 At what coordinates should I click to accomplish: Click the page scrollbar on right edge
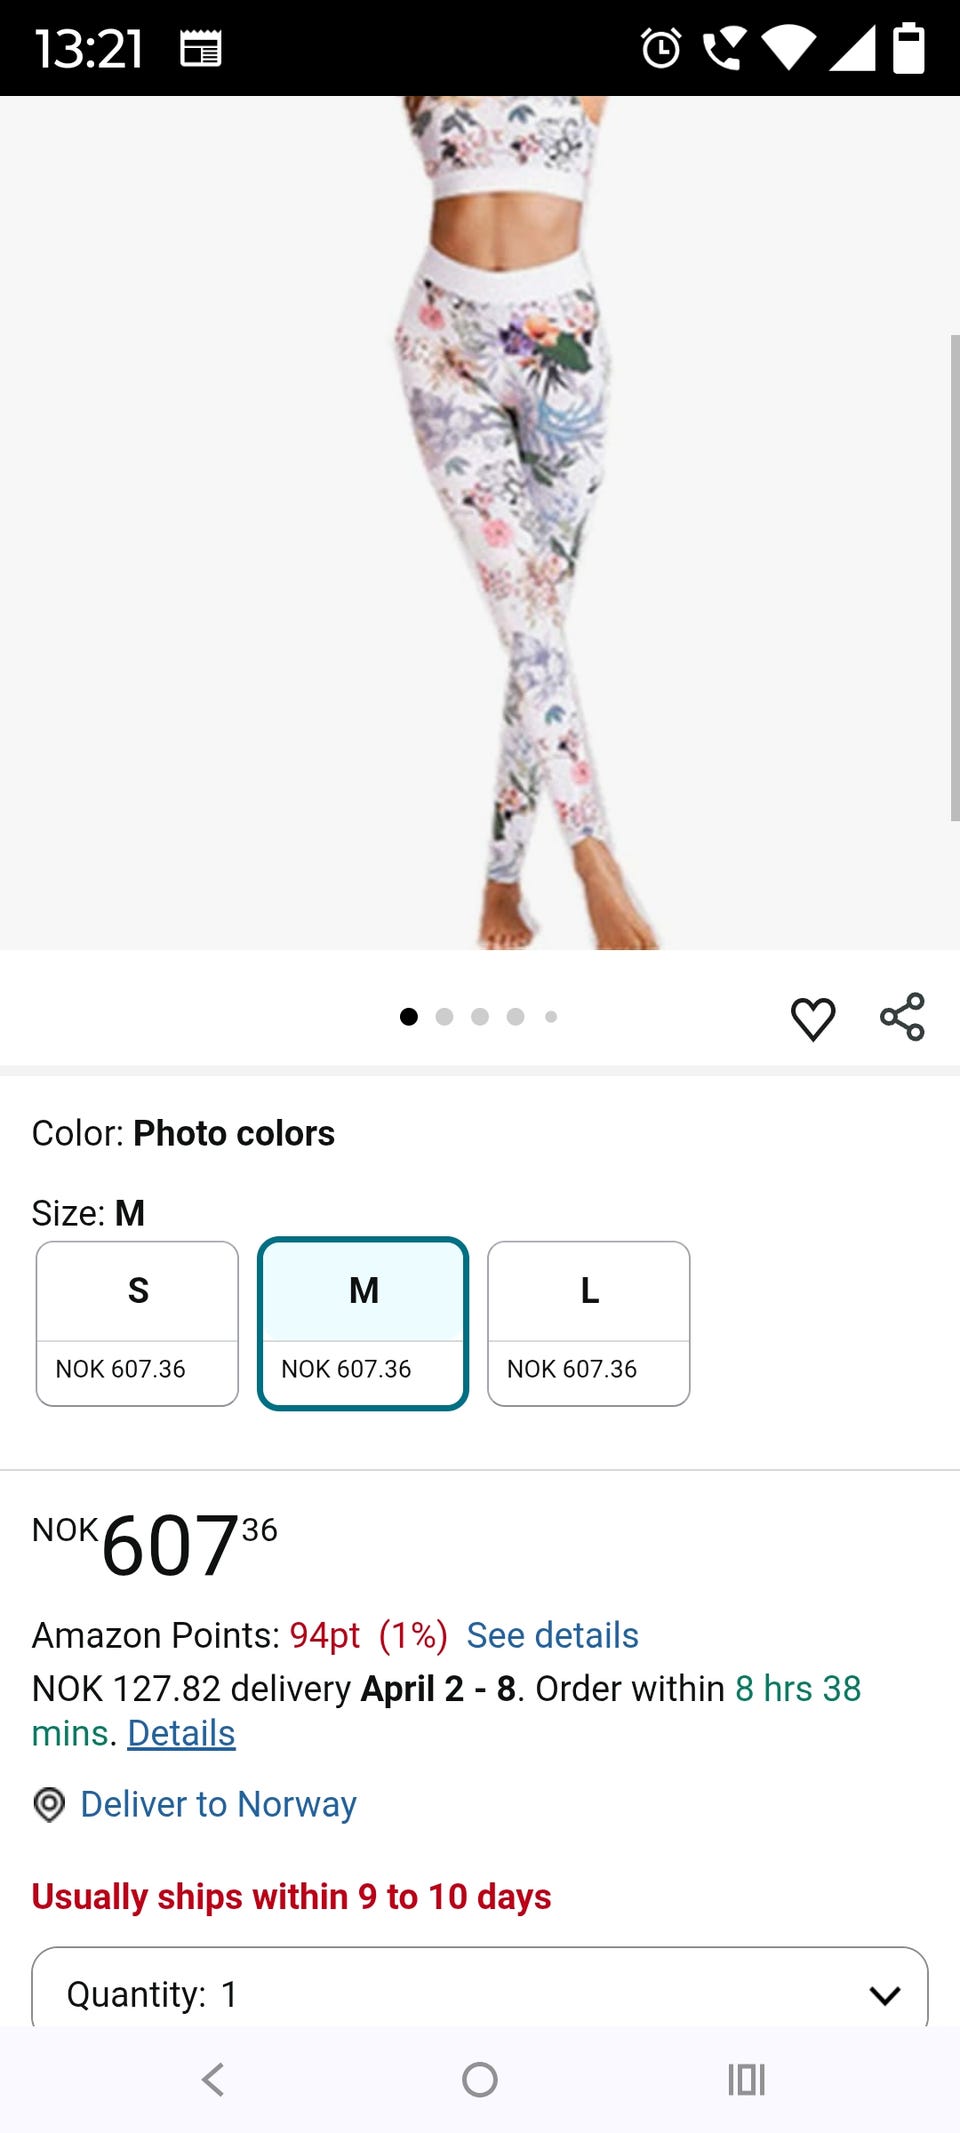pos(954,578)
